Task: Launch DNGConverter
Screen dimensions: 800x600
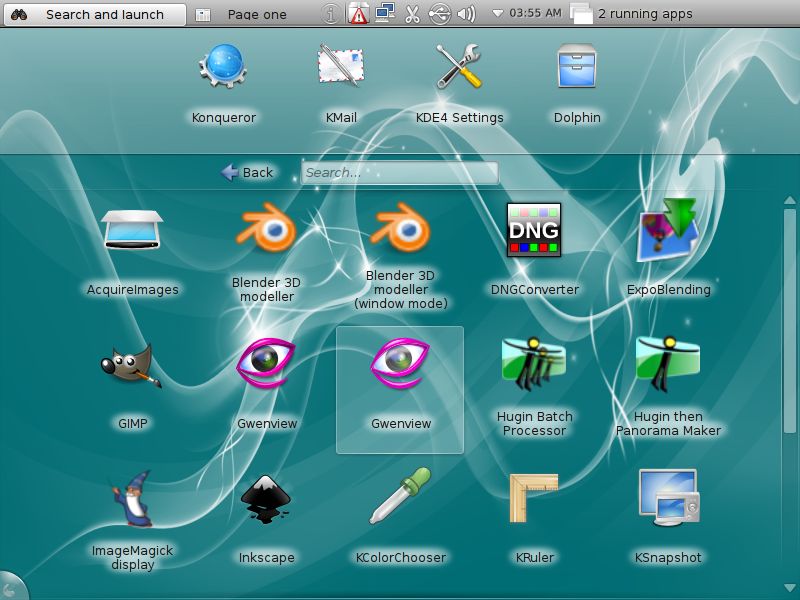Action: (x=534, y=229)
